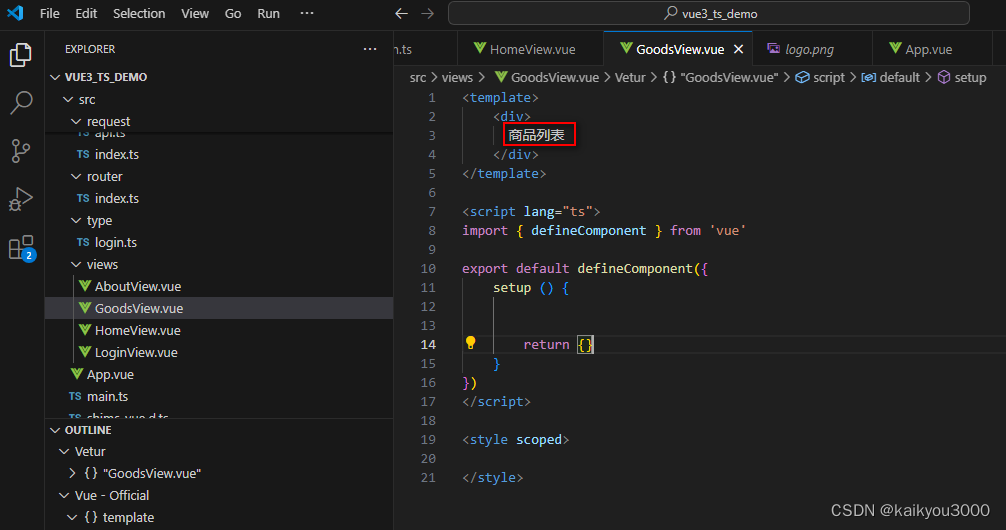Image resolution: width=1006 pixels, height=530 pixels.
Task: Open index.ts under router folder
Action: [x=219, y=198]
